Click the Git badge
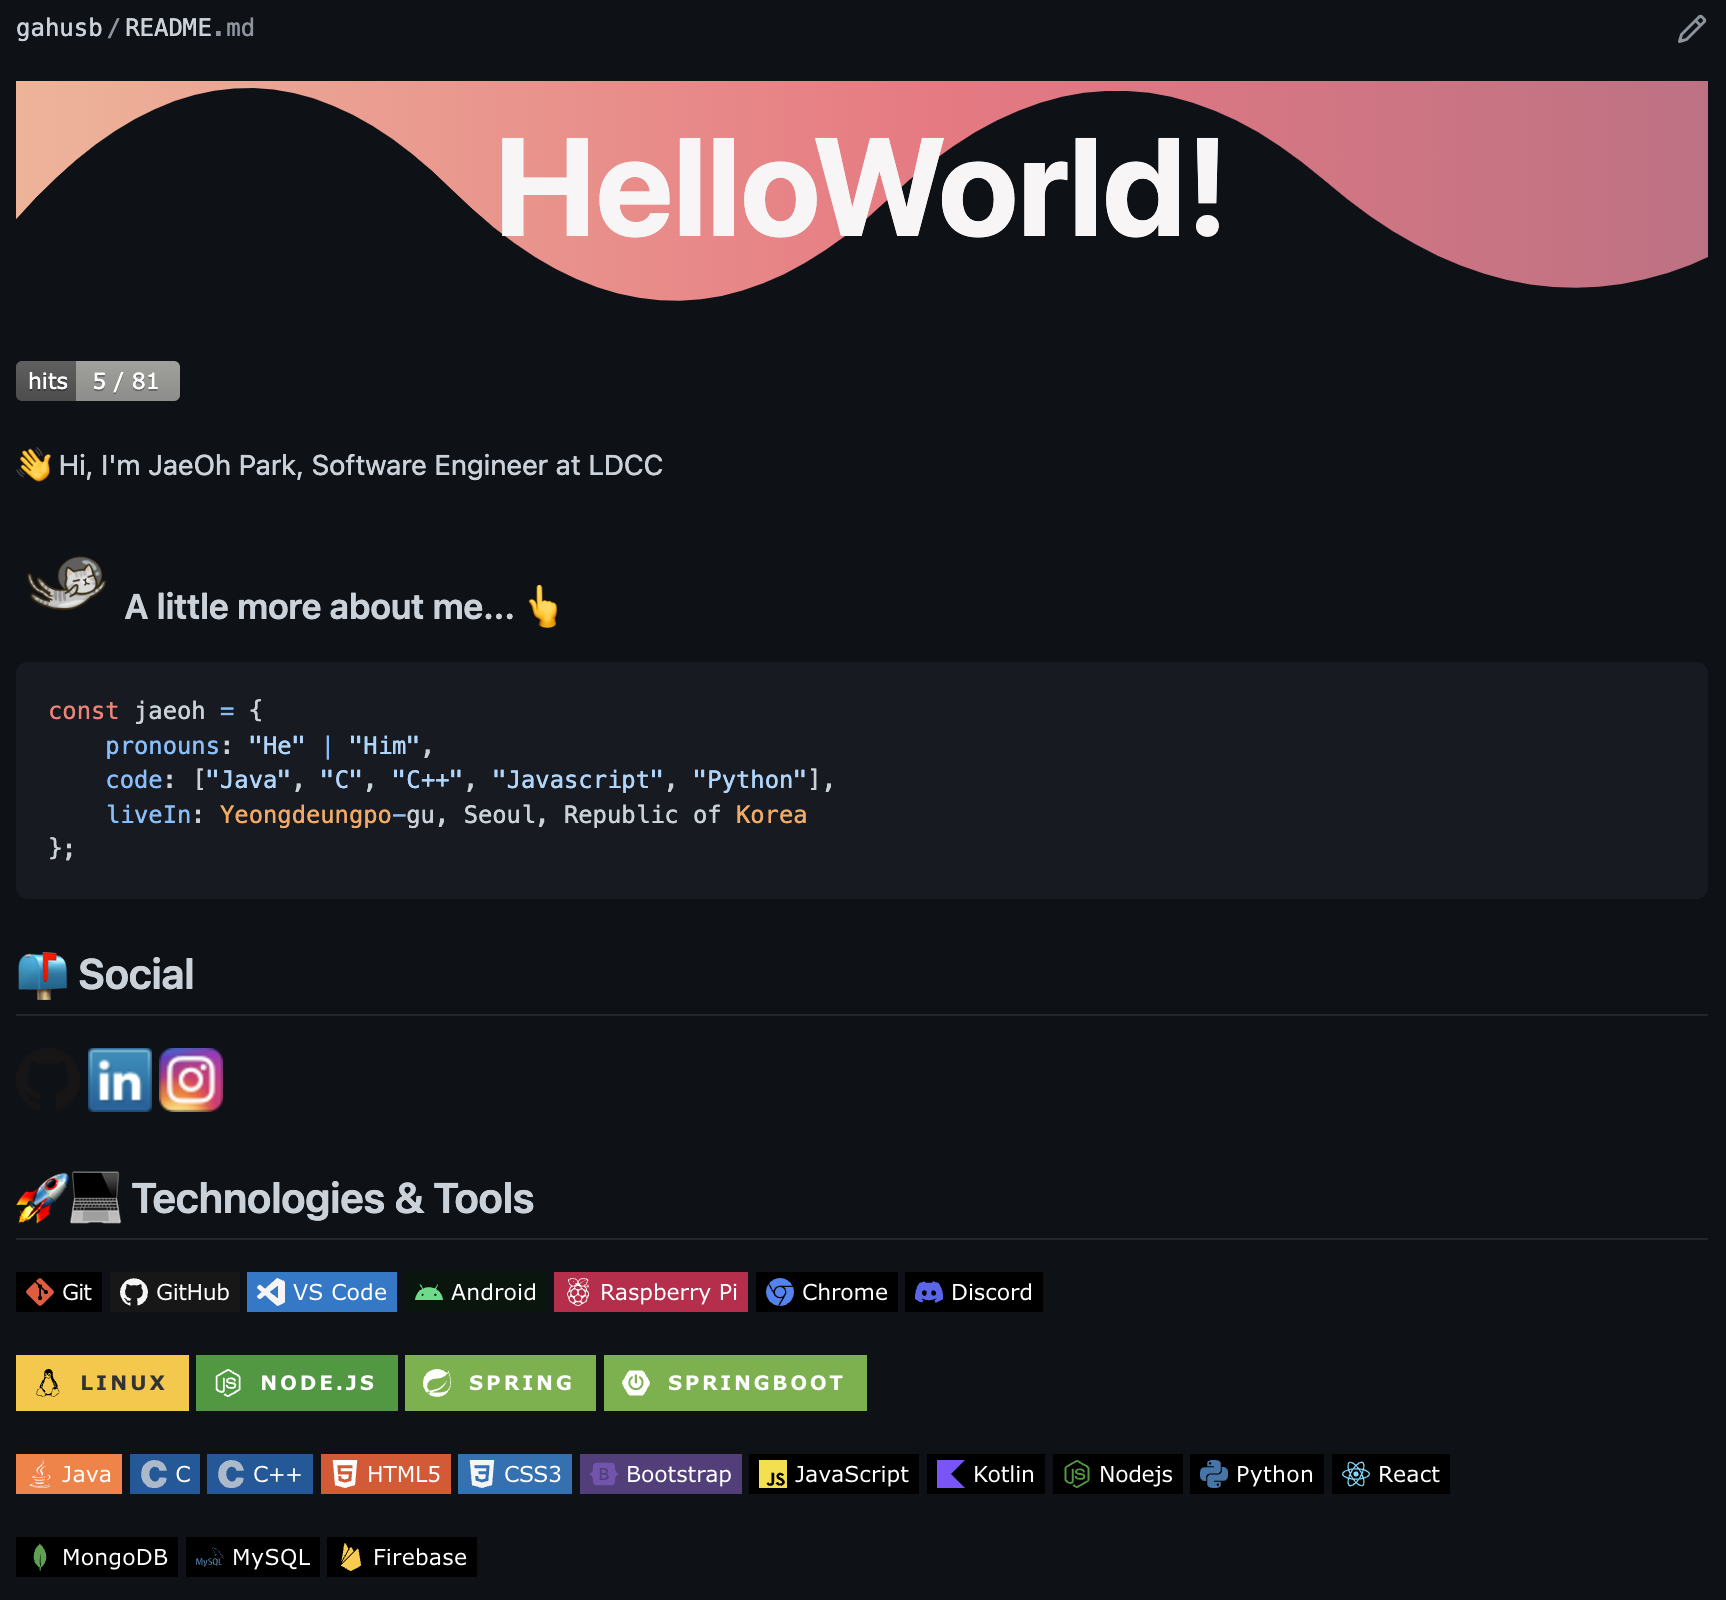Screen dimensions: 1726x1600 pos(58,1291)
